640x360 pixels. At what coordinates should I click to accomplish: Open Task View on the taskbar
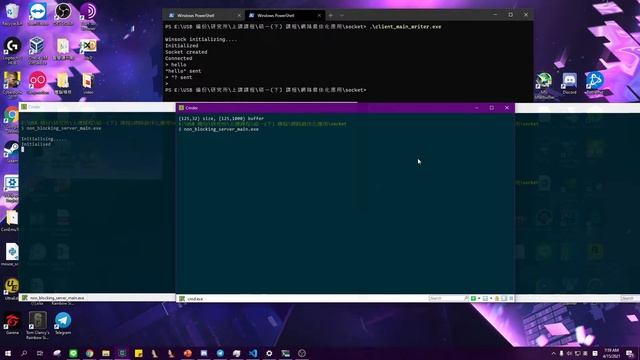tap(40, 353)
